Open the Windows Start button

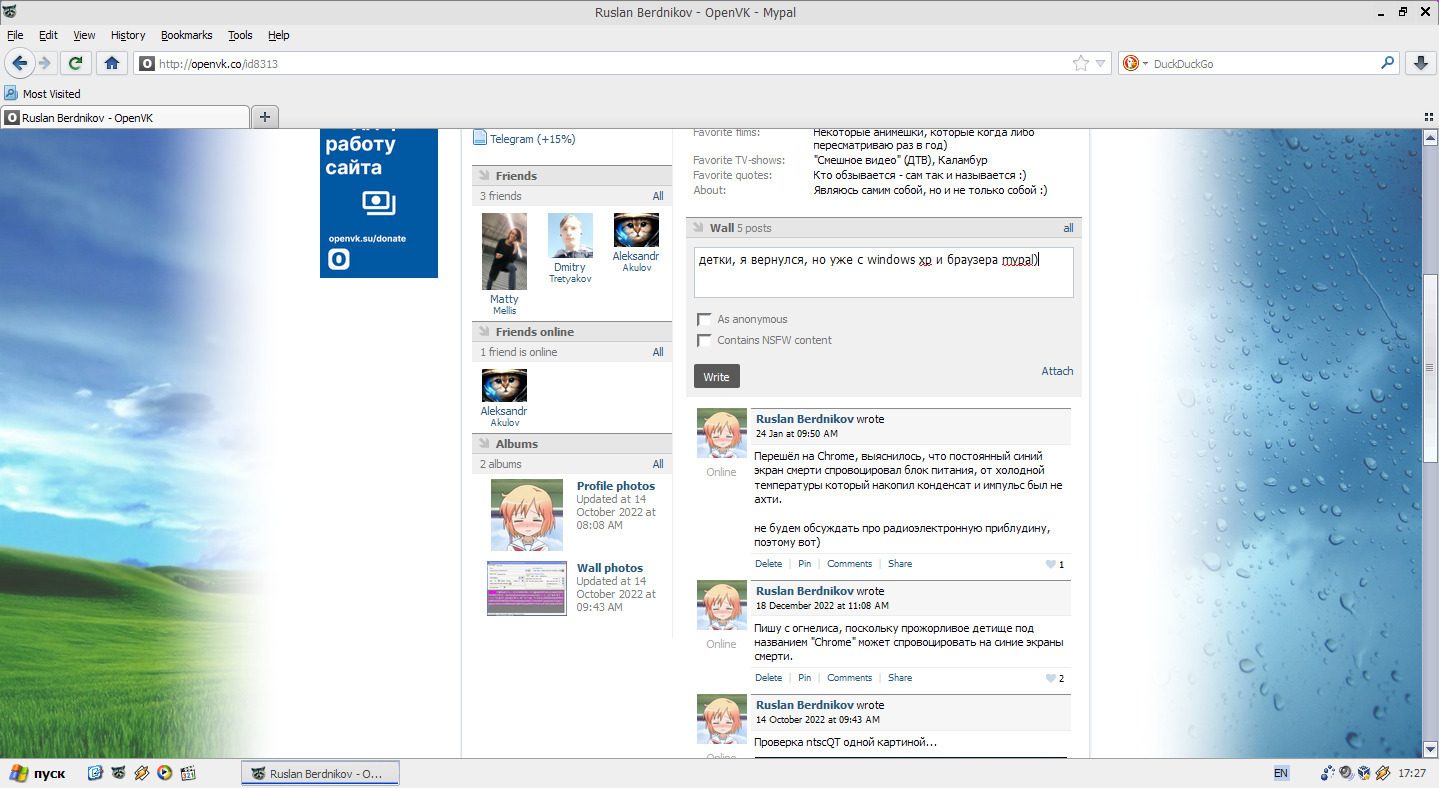point(36,773)
